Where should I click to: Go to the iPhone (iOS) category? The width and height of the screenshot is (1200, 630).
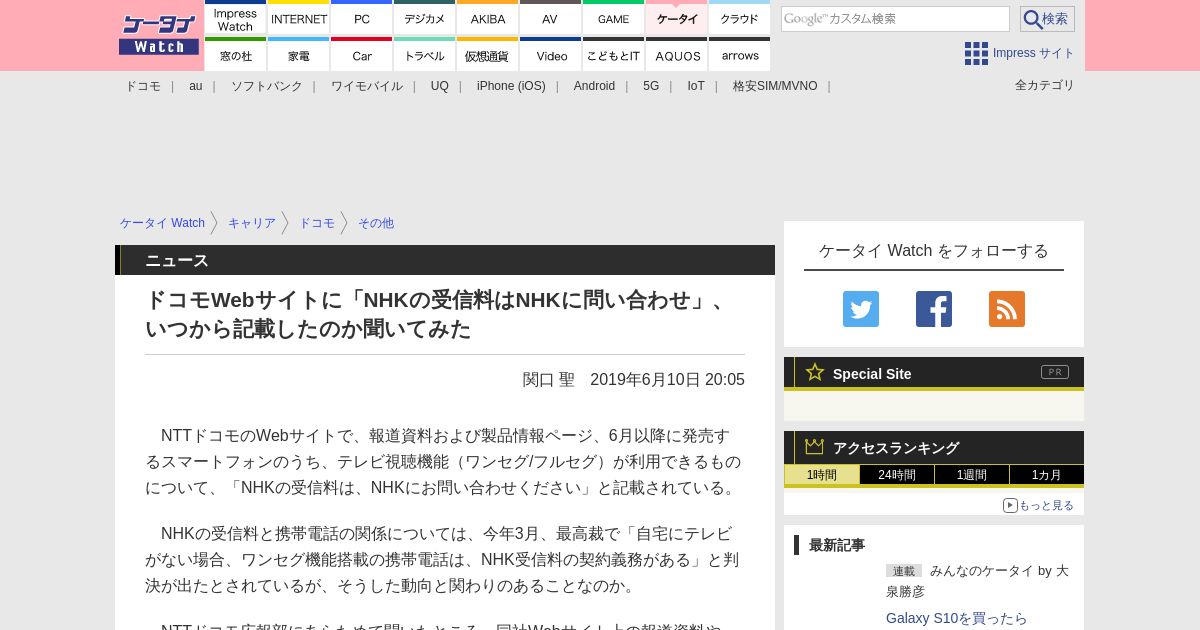511,86
